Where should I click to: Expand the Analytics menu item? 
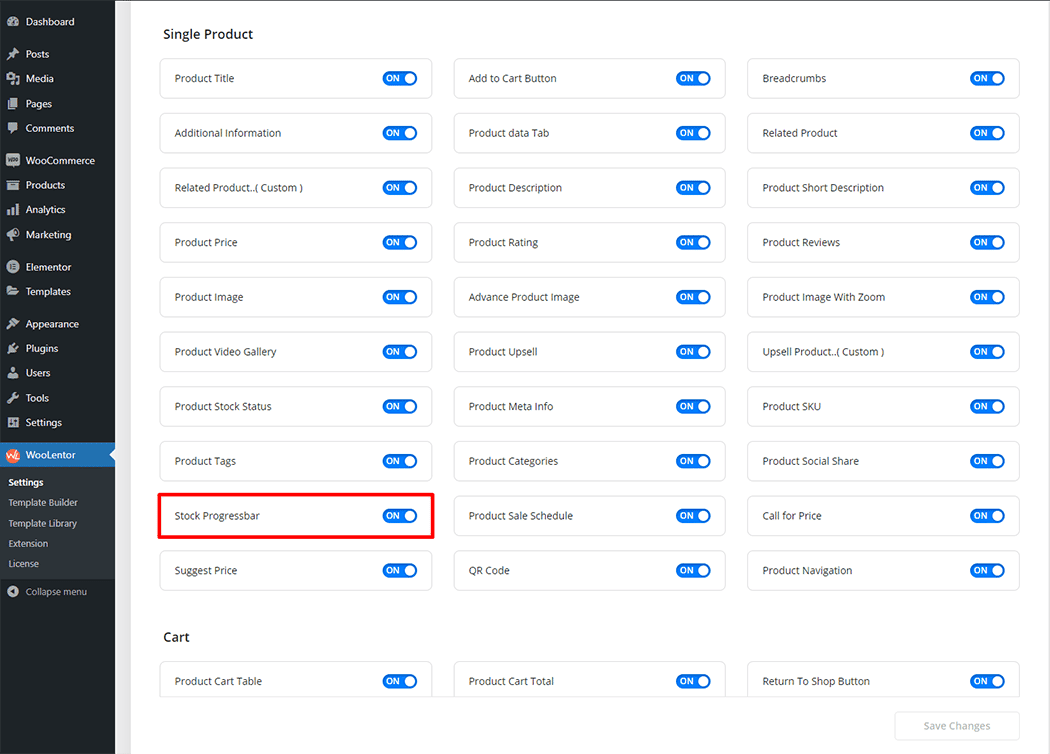coord(45,210)
